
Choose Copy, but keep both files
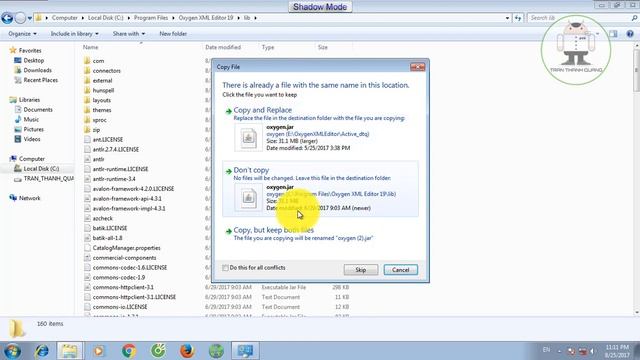(x=320, y=234)
